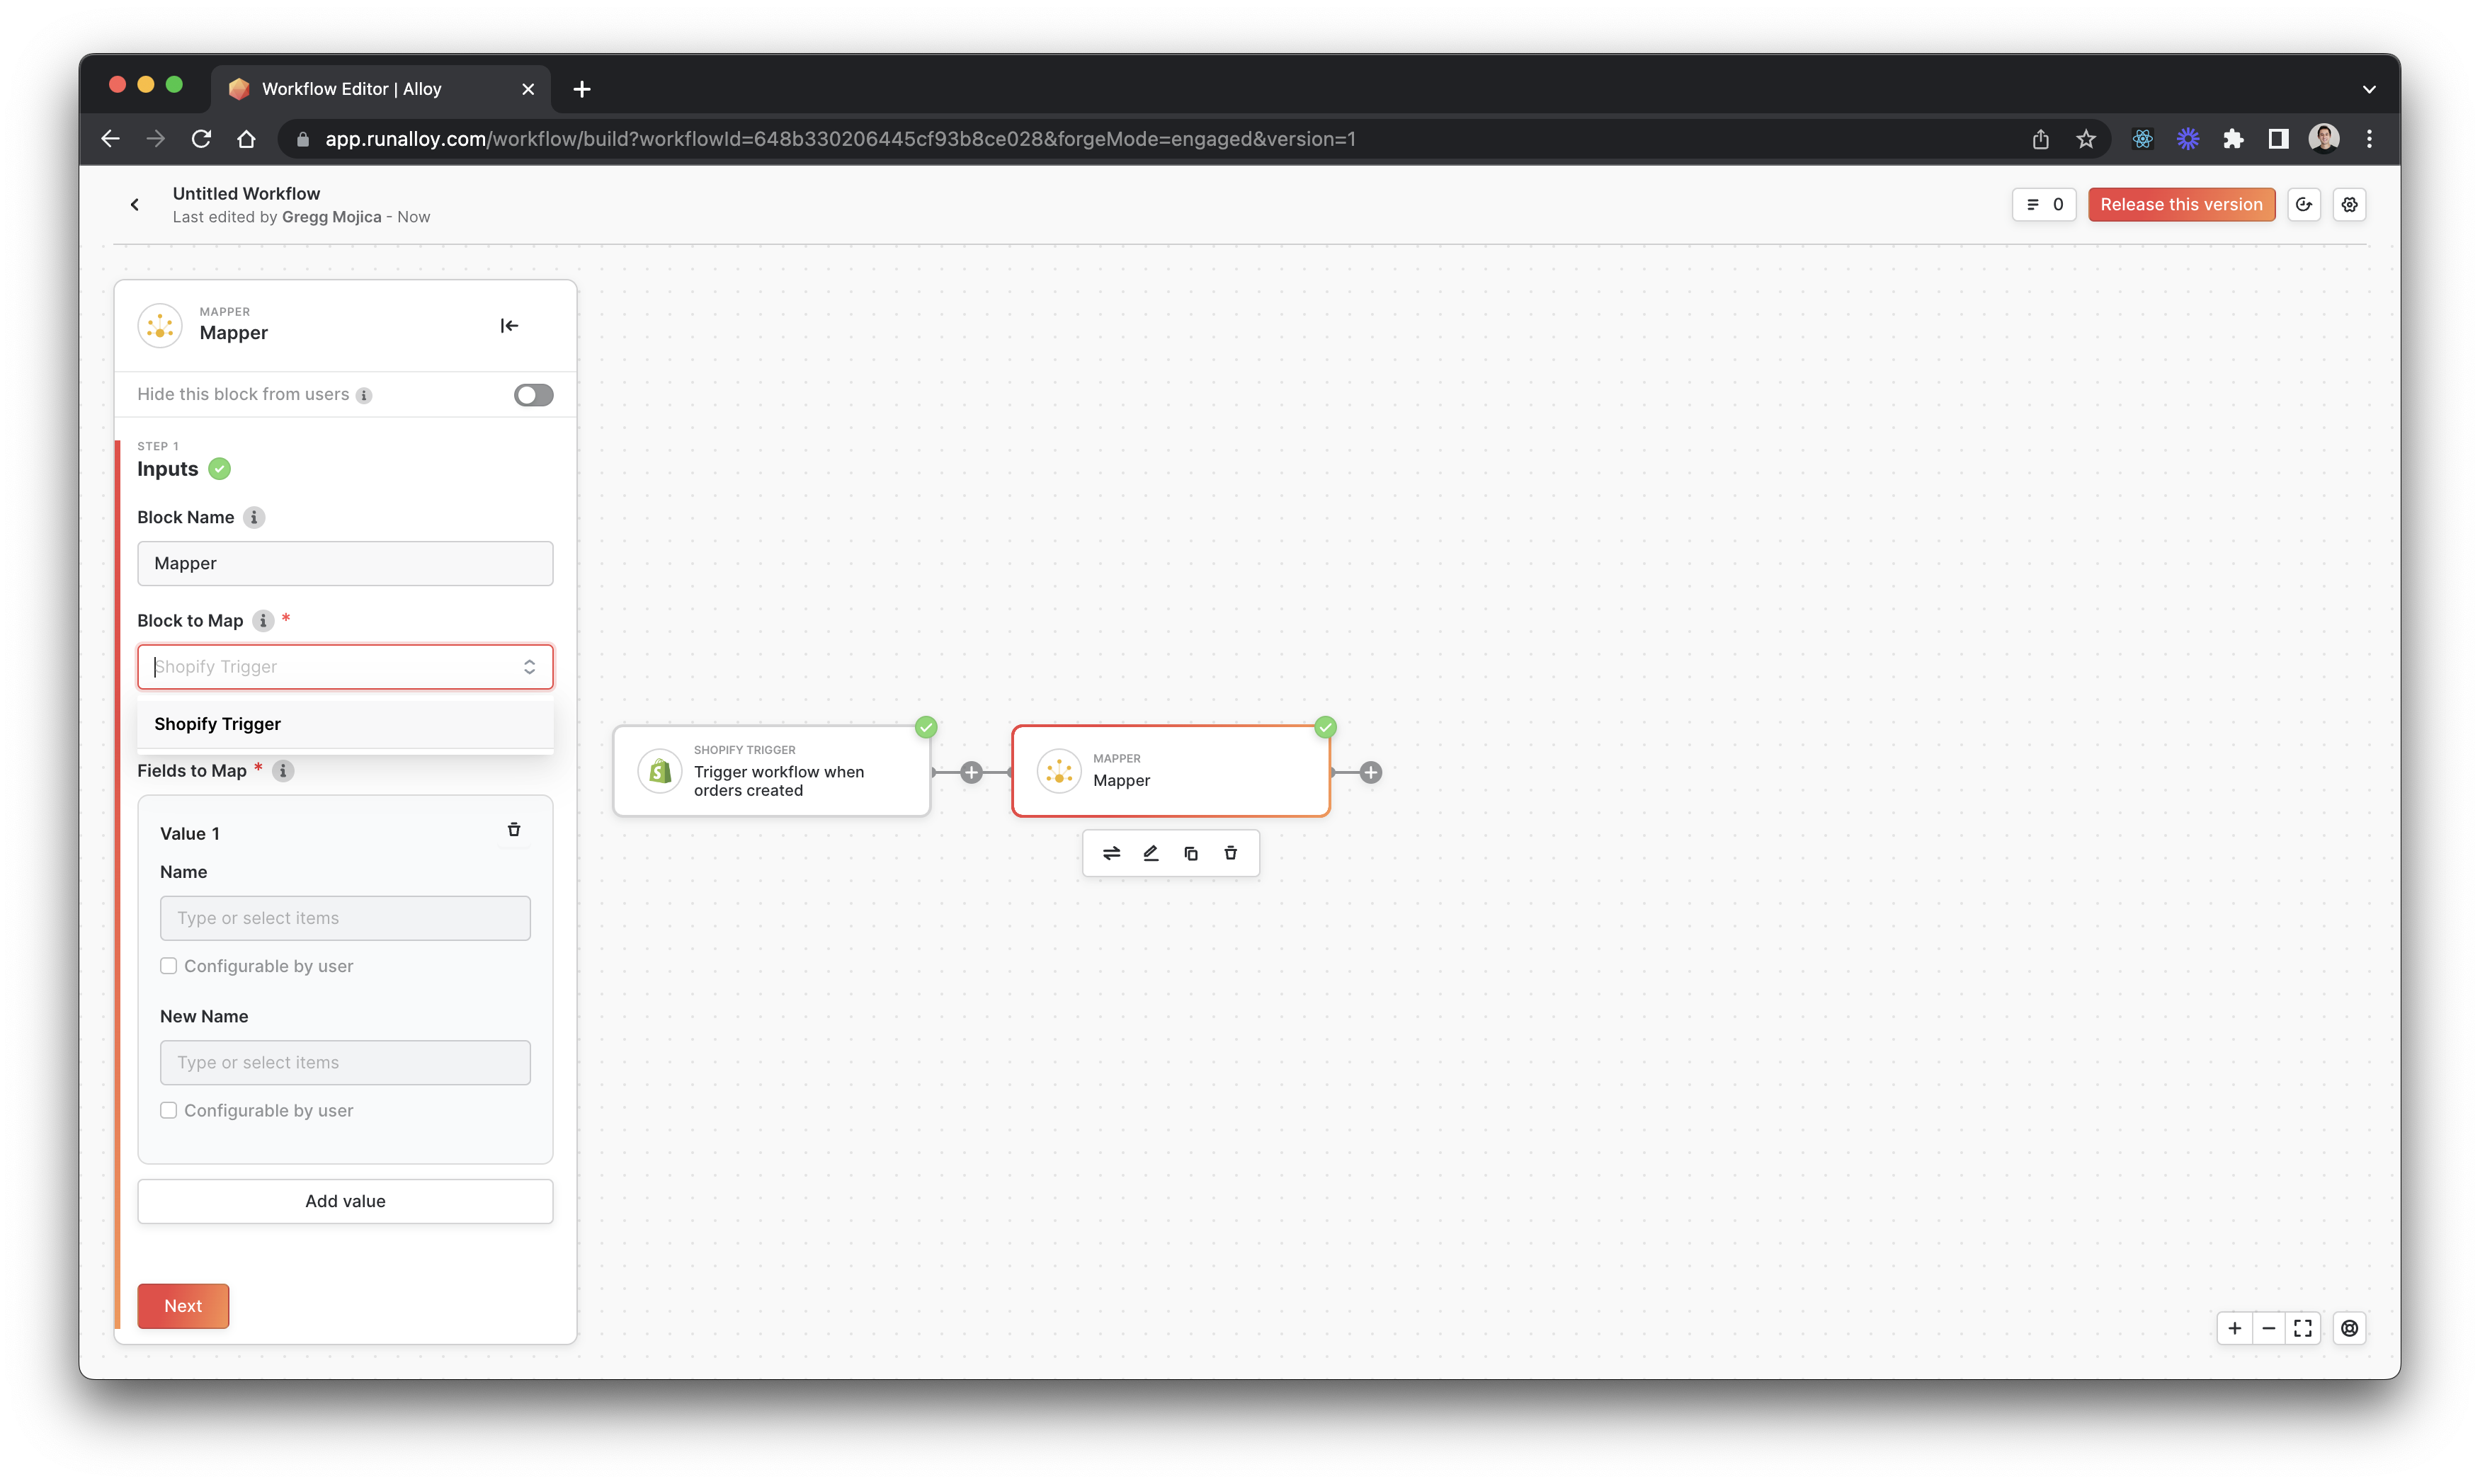Toggle Hide this block from users
This screenshot has width=2480, height=1484.
[533, 395]
